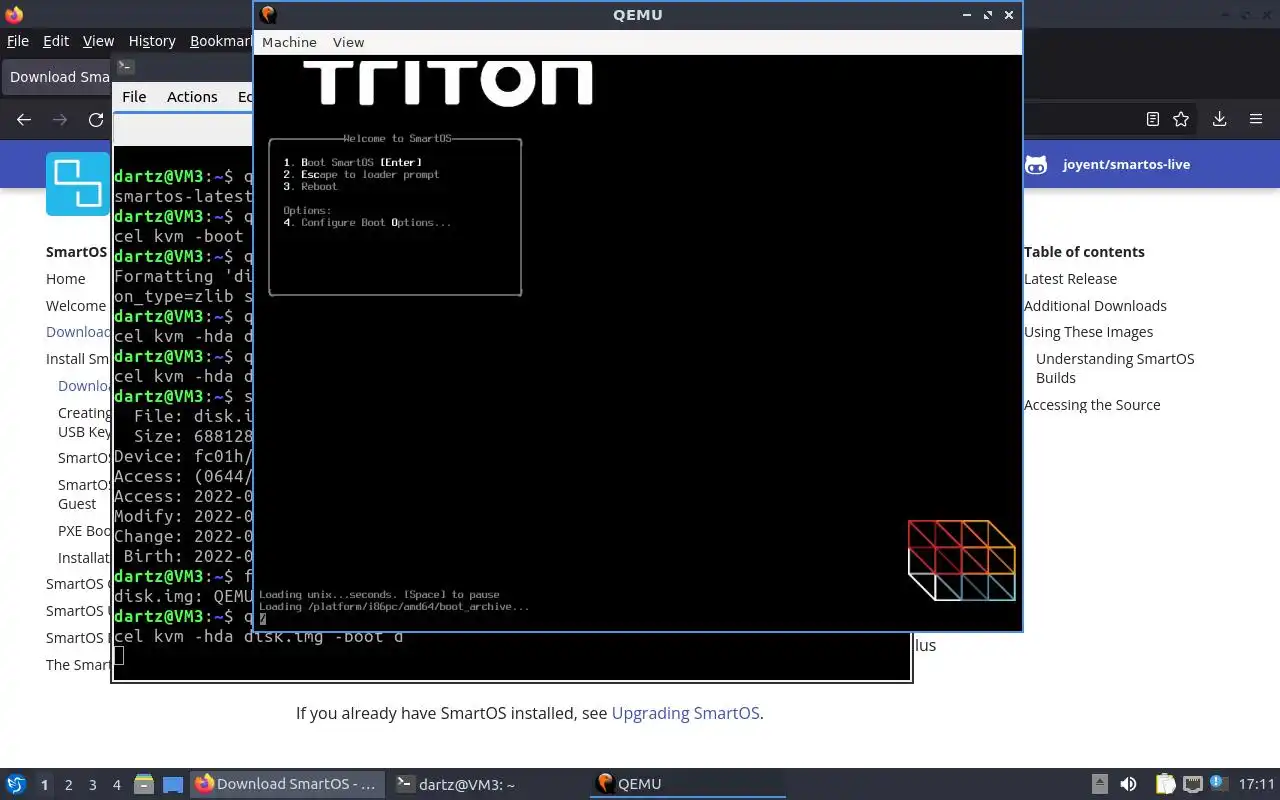
Task: Open the terminal window's Actions menu
Action: [192, 97]
